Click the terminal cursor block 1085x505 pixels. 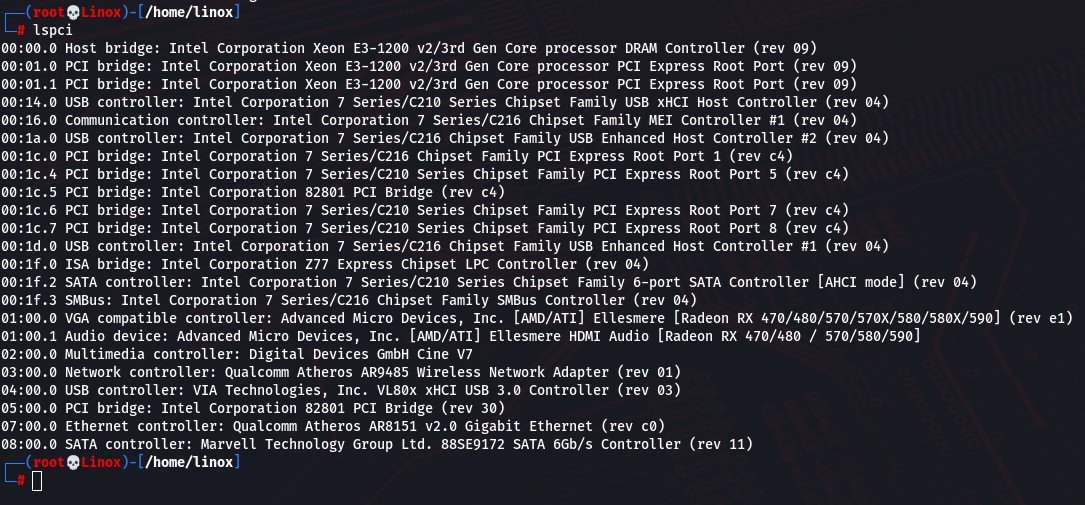[x=37, y=481]
